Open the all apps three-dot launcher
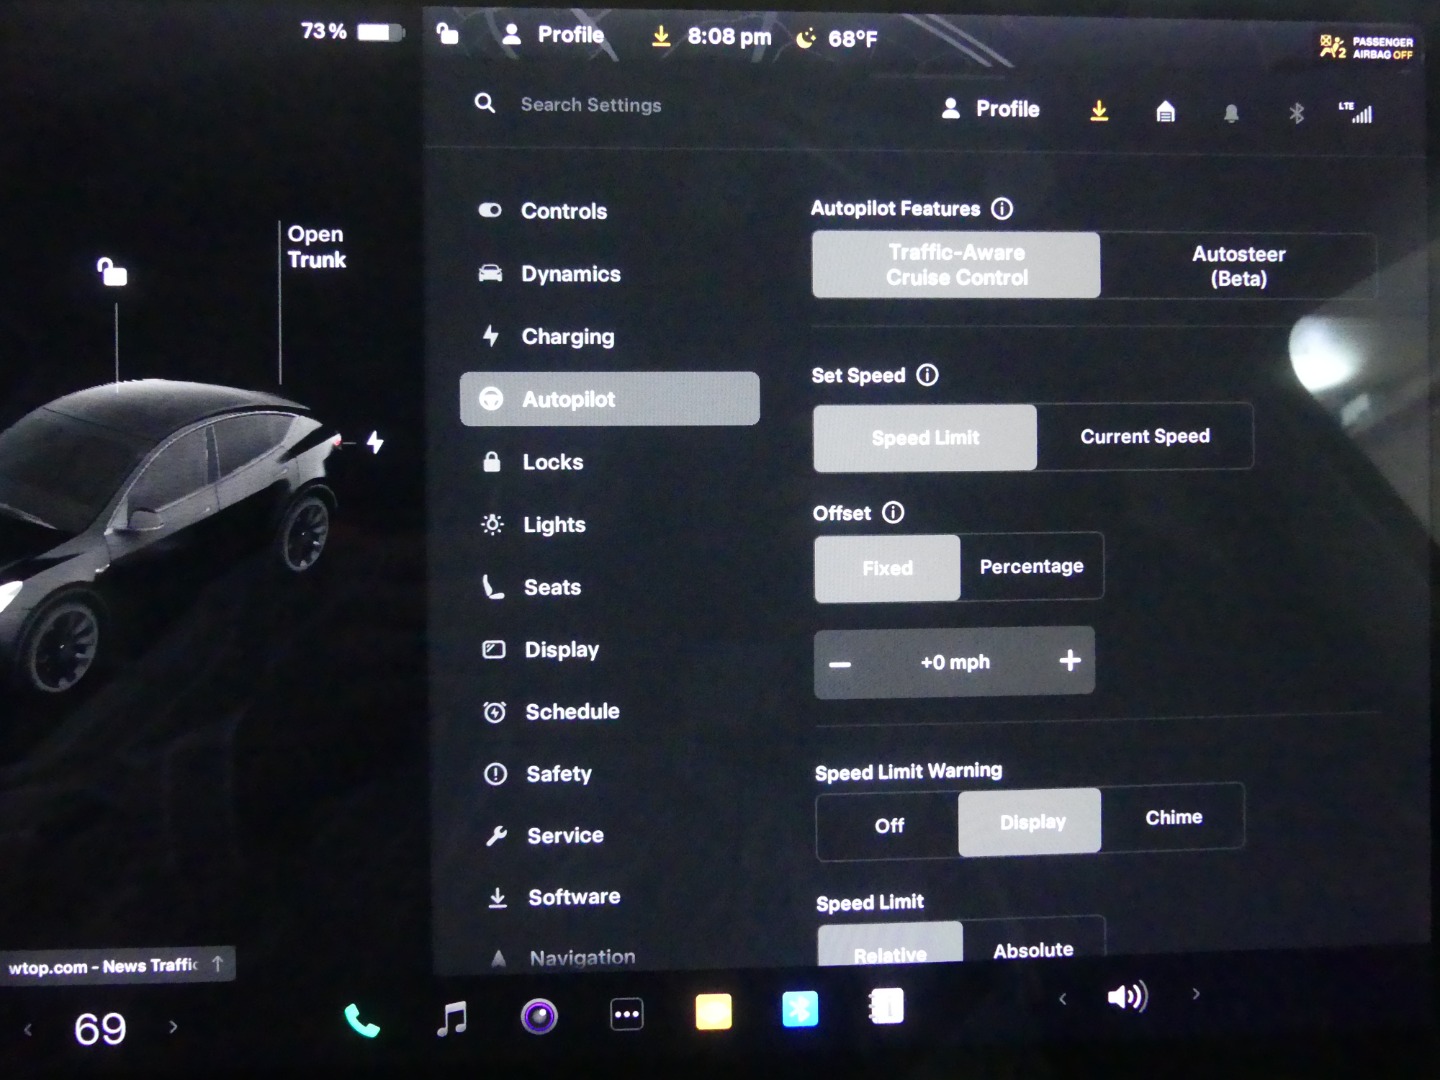1440x1080 pixels. [627, 1014]
